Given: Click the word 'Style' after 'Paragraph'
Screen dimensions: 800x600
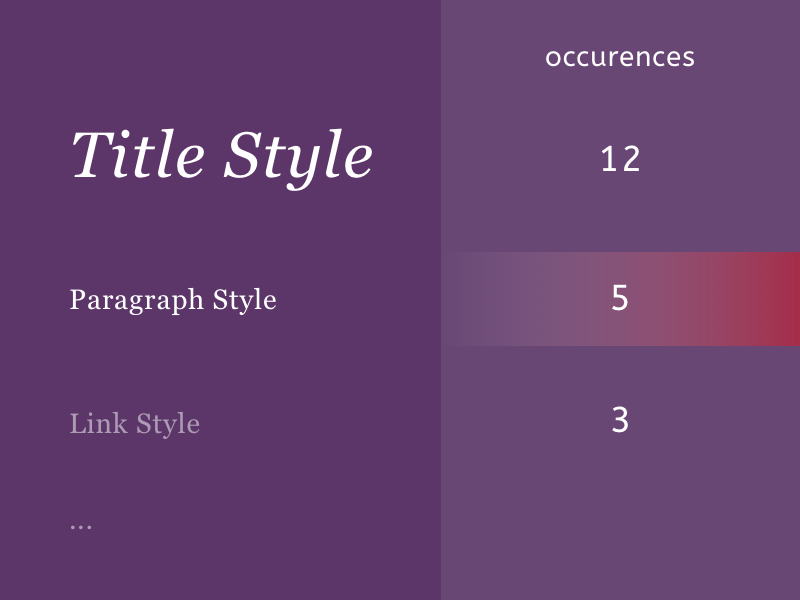Looking at the screenshot, I should 244,300.
